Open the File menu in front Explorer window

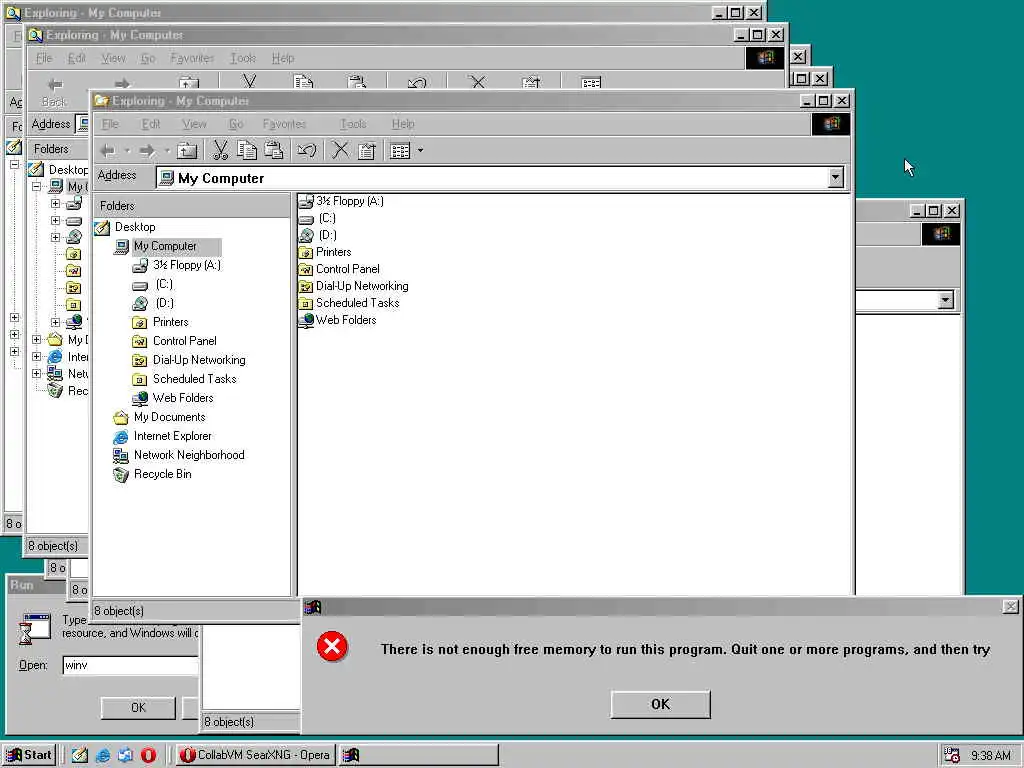click(x=110, y=124)
